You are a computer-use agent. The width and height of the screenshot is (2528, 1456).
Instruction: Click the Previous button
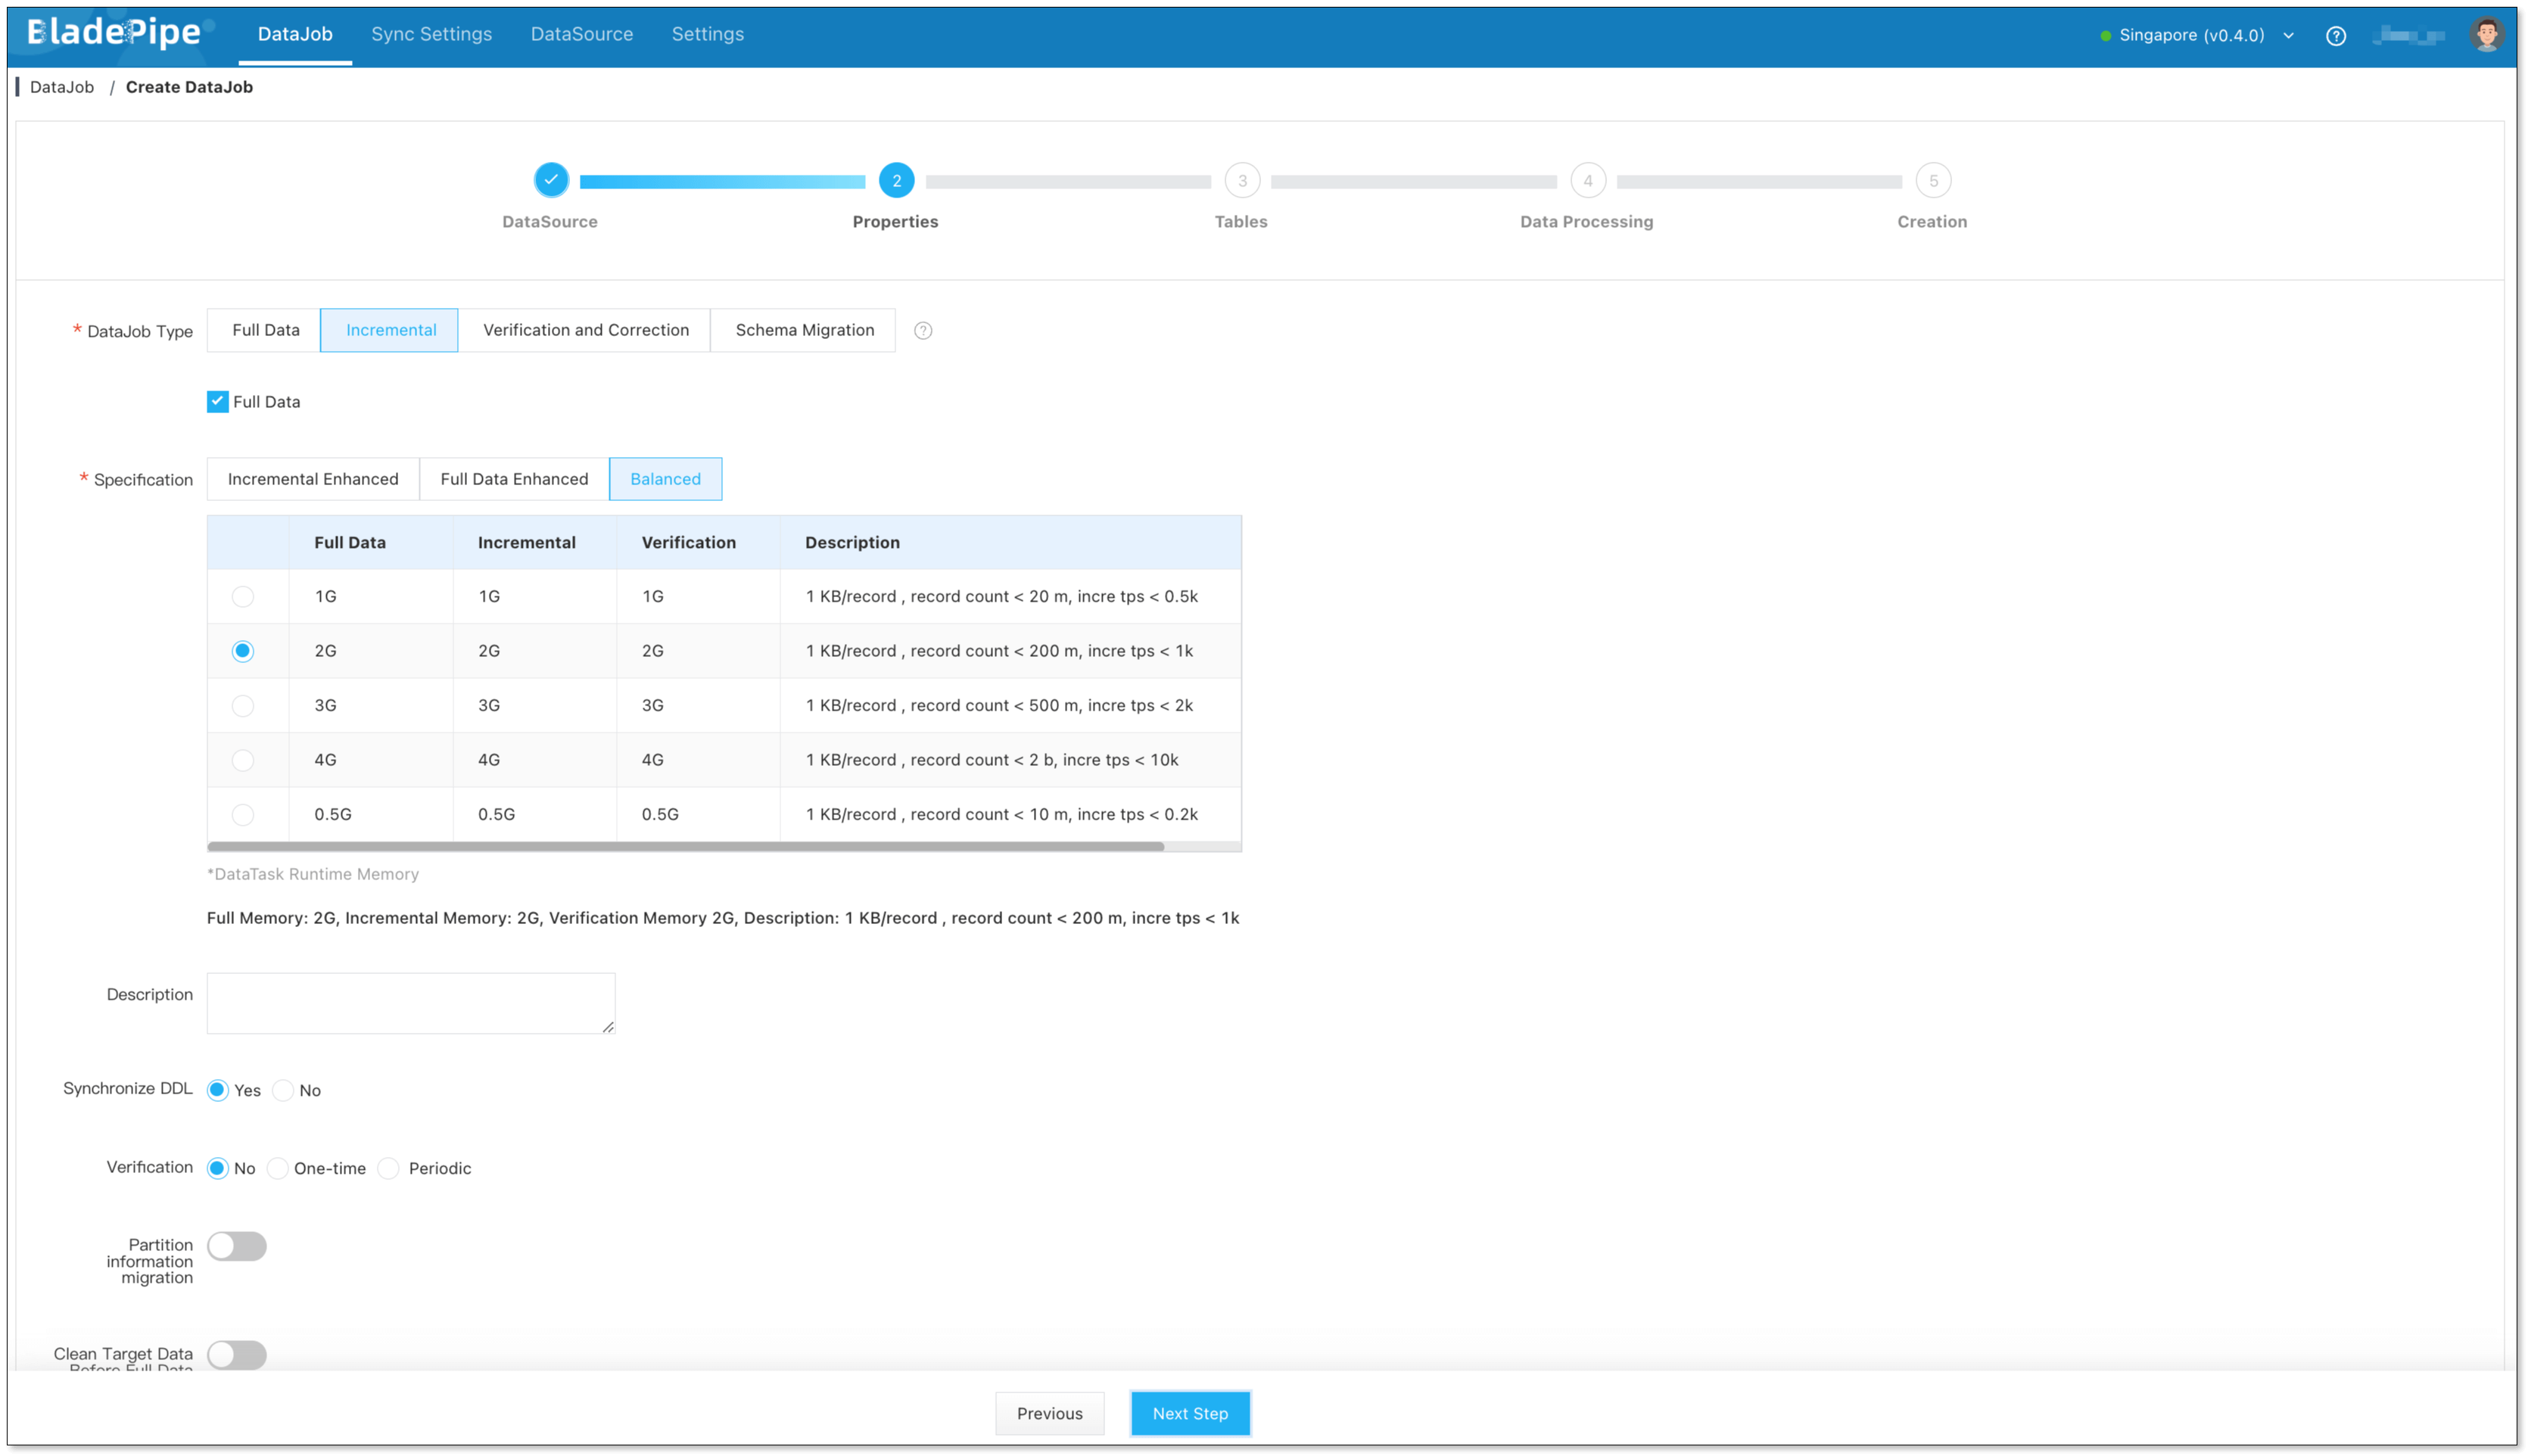[1049, 1413]
